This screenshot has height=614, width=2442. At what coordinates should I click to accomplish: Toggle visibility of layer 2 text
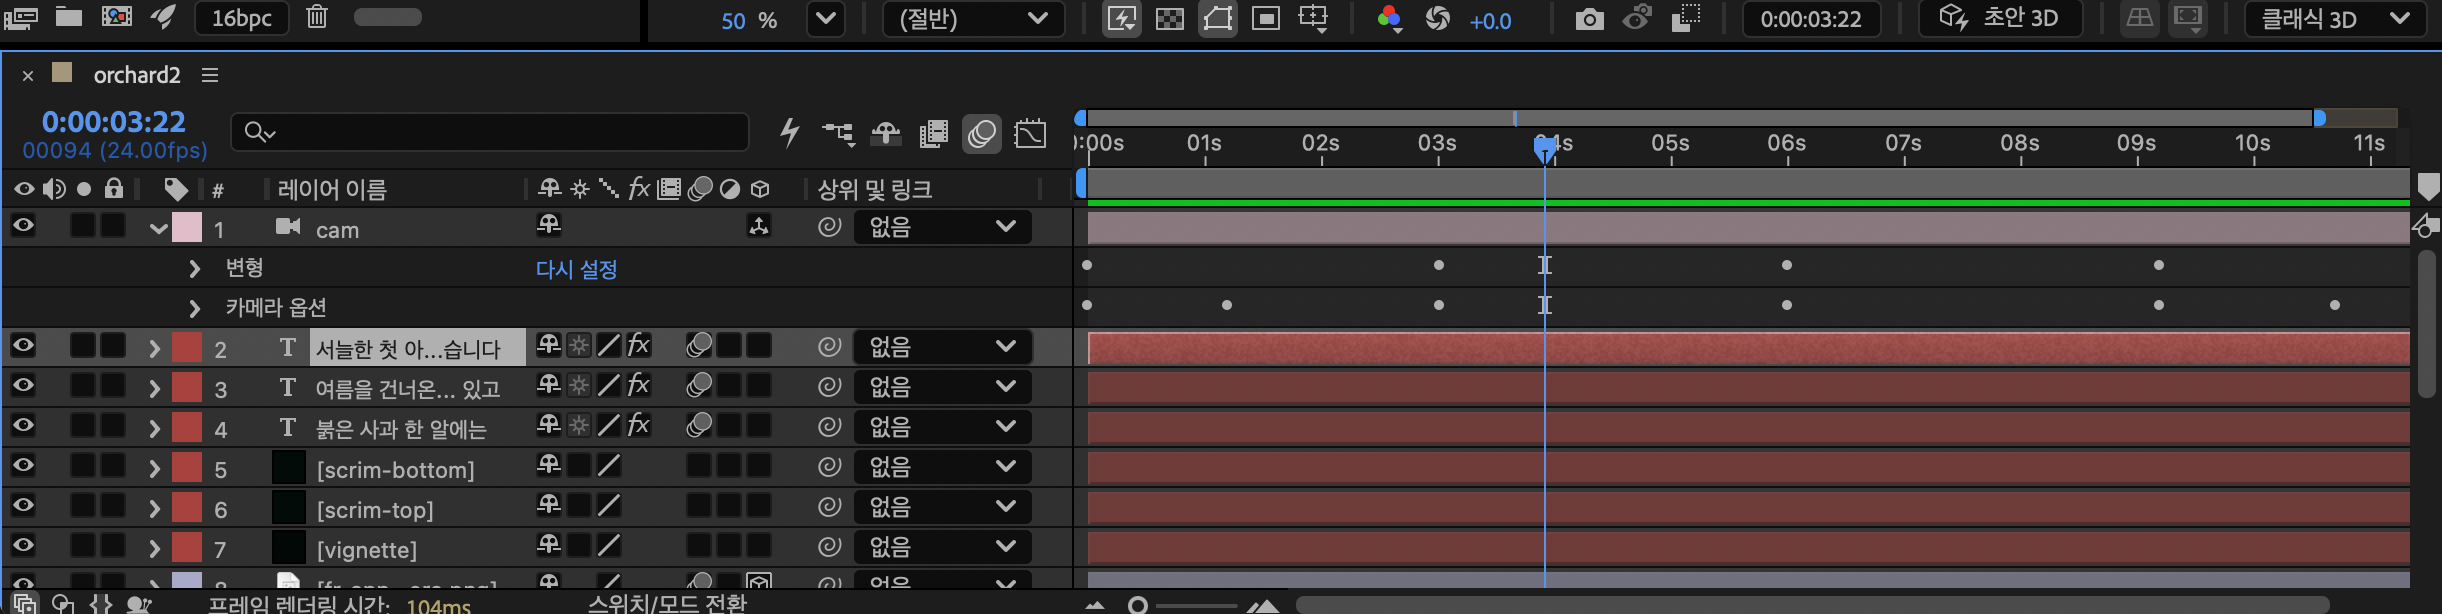(23, 346)
